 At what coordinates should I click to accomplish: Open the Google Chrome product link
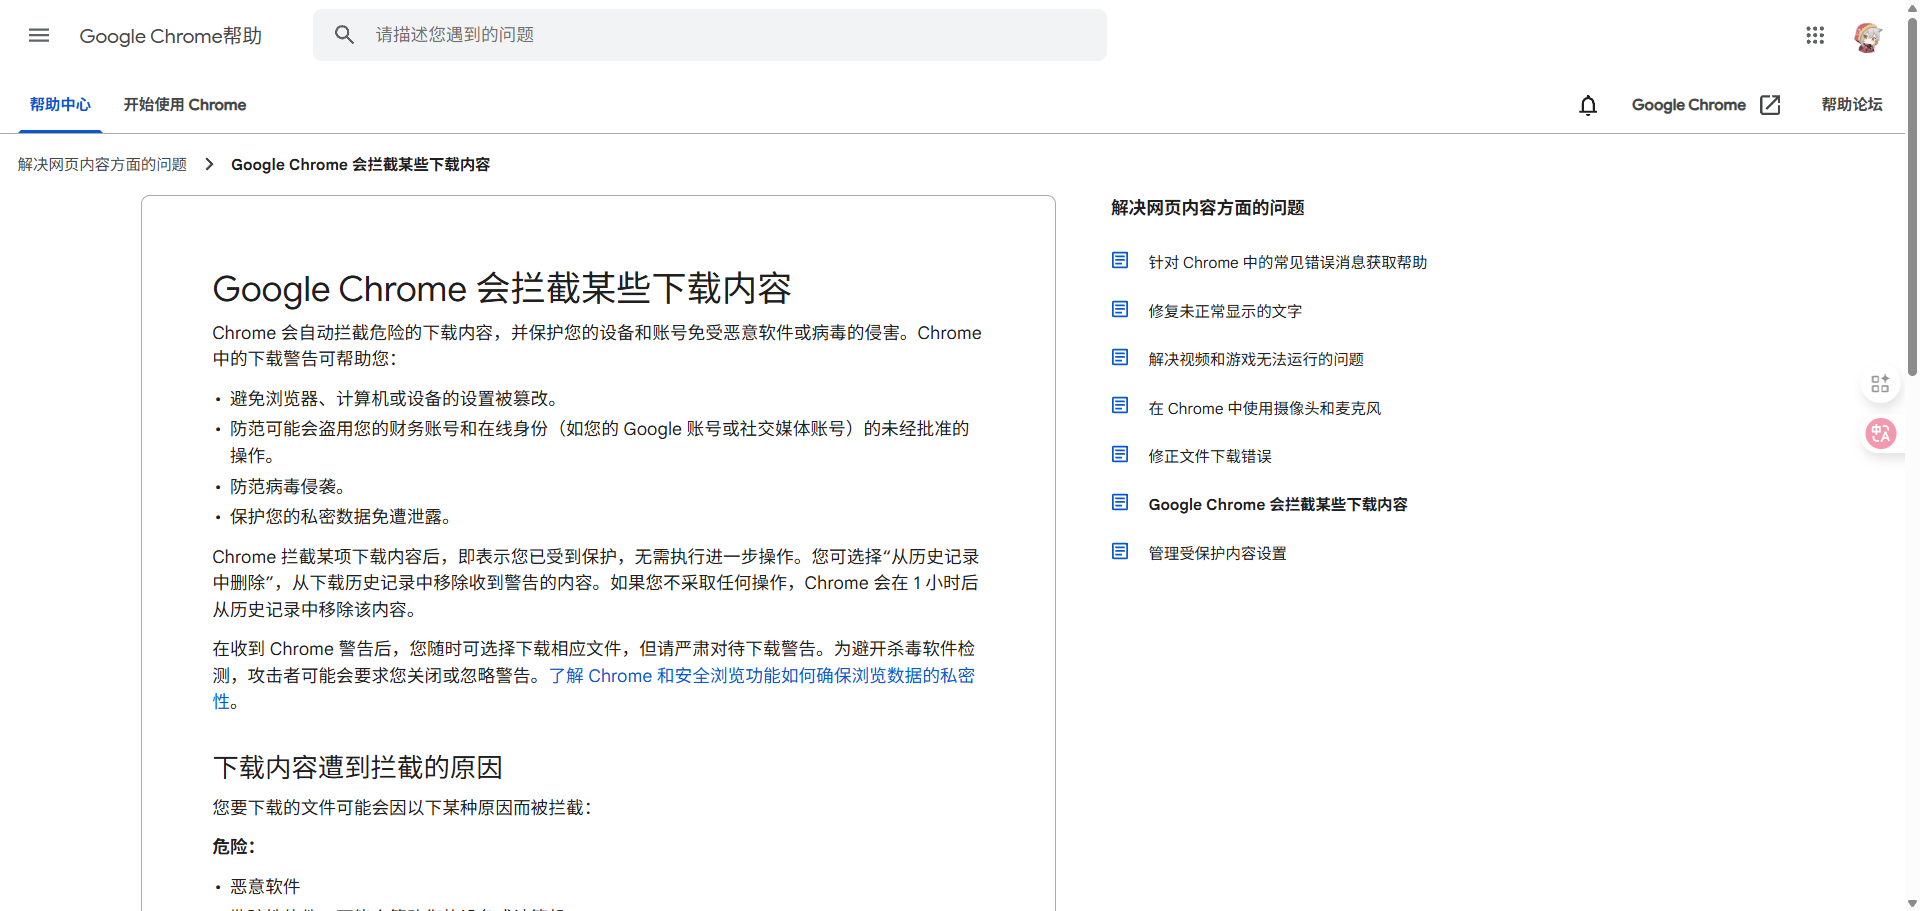click(1689, 105)
